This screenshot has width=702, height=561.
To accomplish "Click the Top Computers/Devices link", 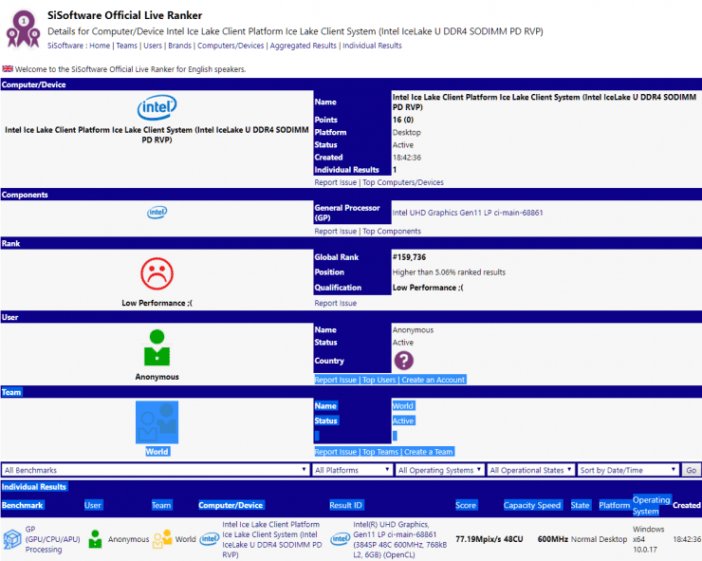I will 403,182.
